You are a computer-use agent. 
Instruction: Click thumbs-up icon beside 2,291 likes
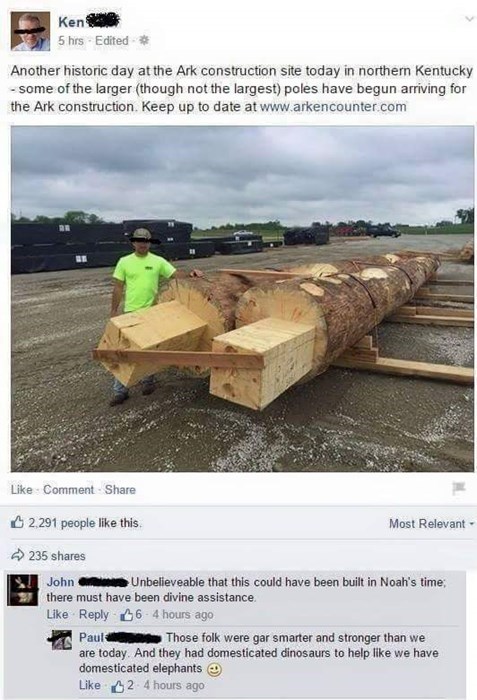[x=17, y=522]
